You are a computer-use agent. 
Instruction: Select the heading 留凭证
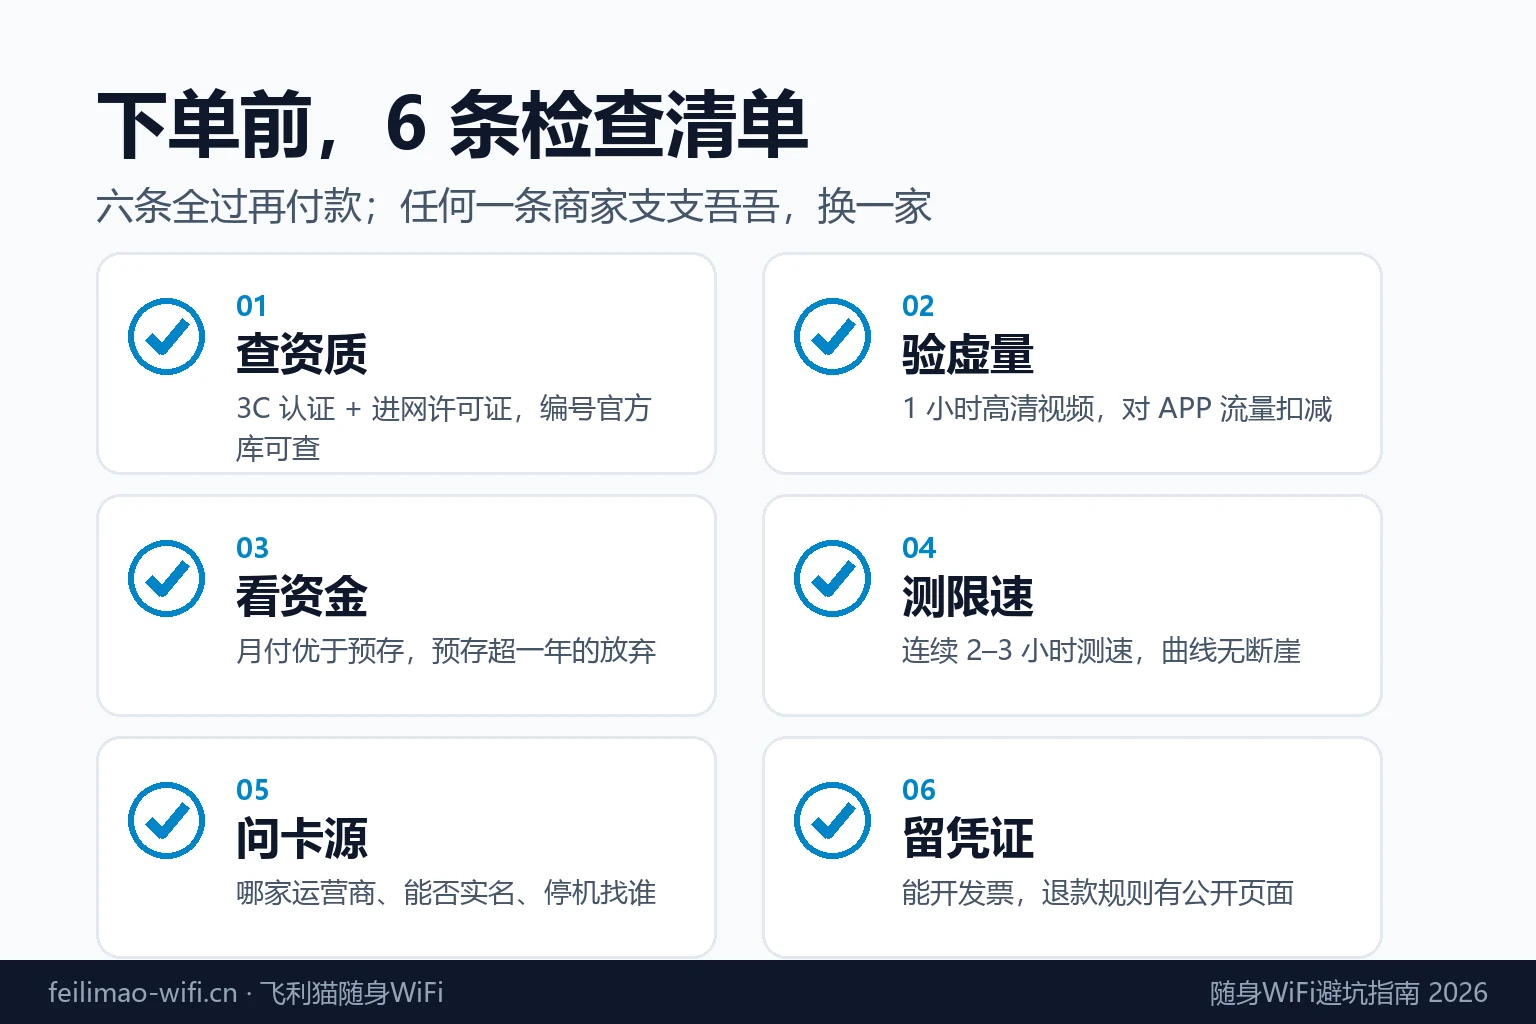pyautogui.click(x=968, y=838)
